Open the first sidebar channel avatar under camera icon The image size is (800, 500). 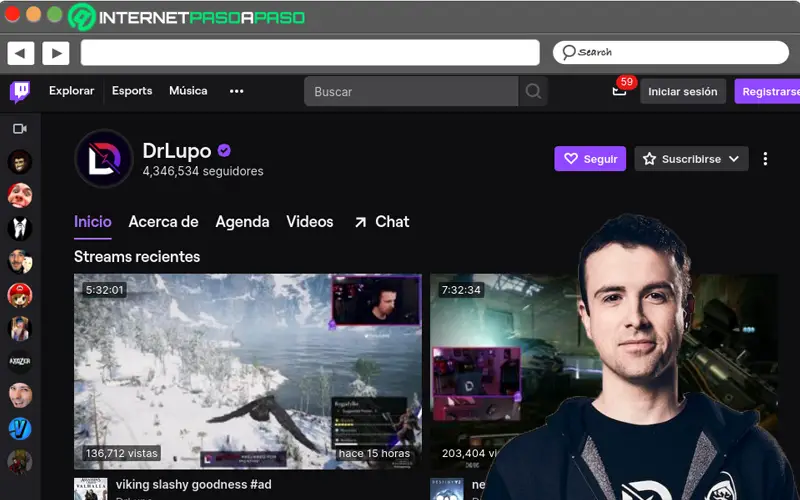pos(20,162)
